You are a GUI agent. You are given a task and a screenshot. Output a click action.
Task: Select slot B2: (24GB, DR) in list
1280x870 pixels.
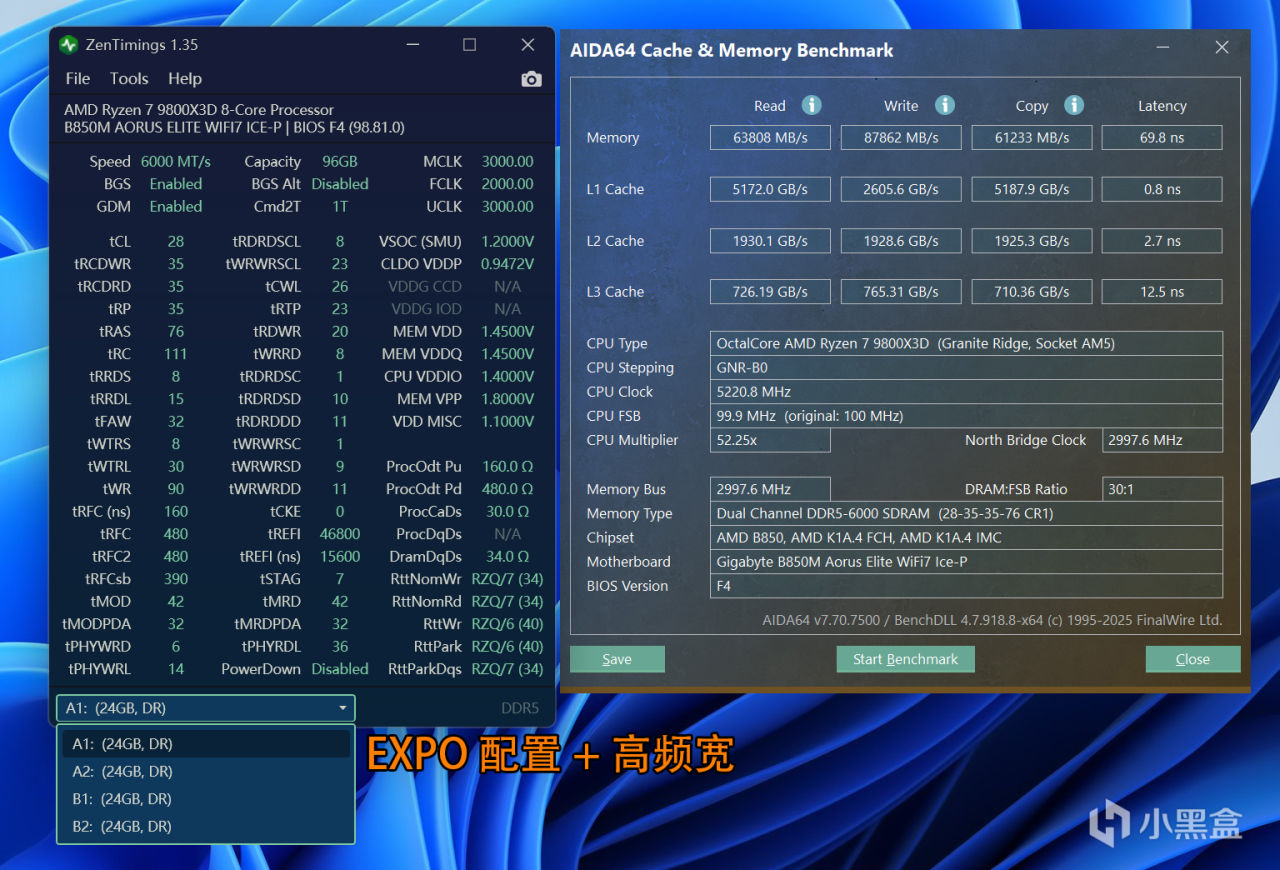click(x=206, y=826)
